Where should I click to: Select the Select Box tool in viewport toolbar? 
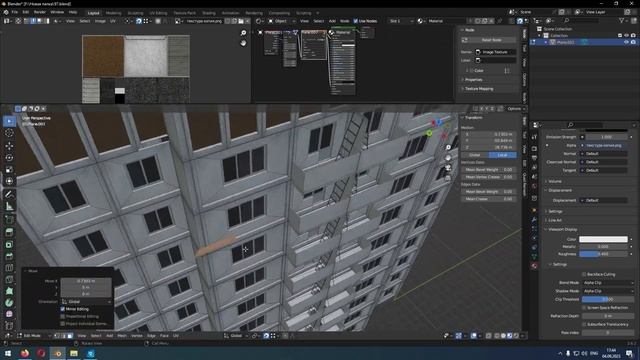pyautogui.click(x=9, y=121)
